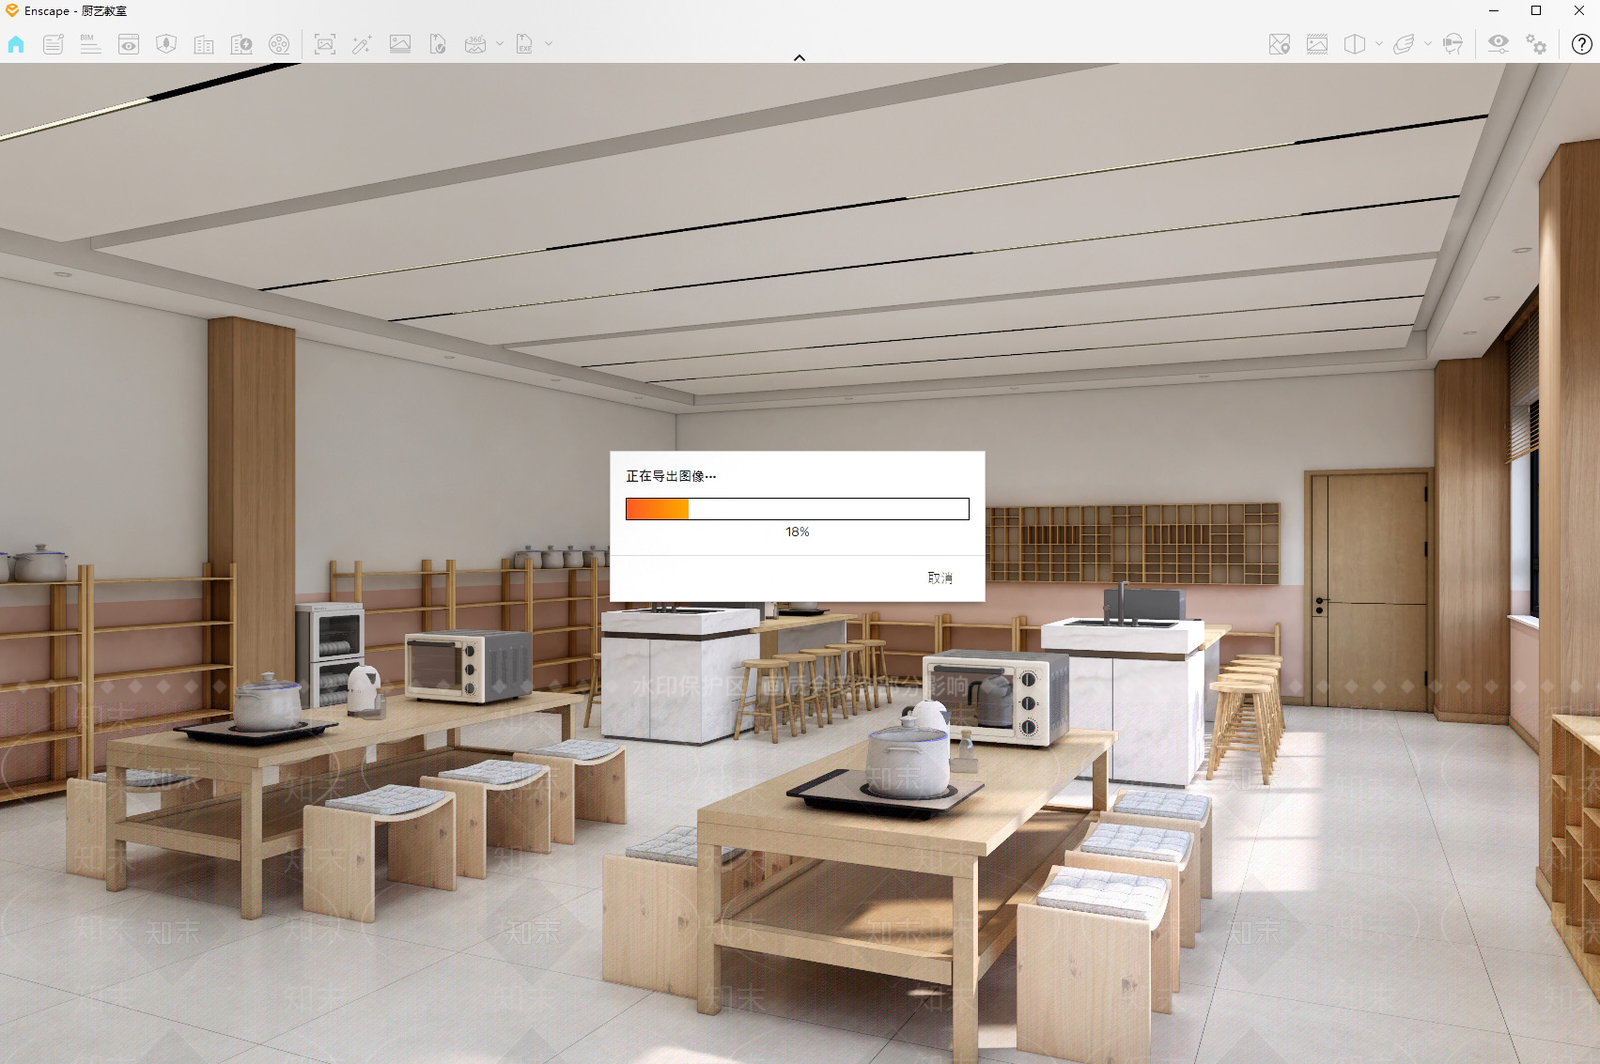The height and width of the screenshot is (1064, 1600).
Task: Click the screenshot capture icon
Action: coord(325,44)
